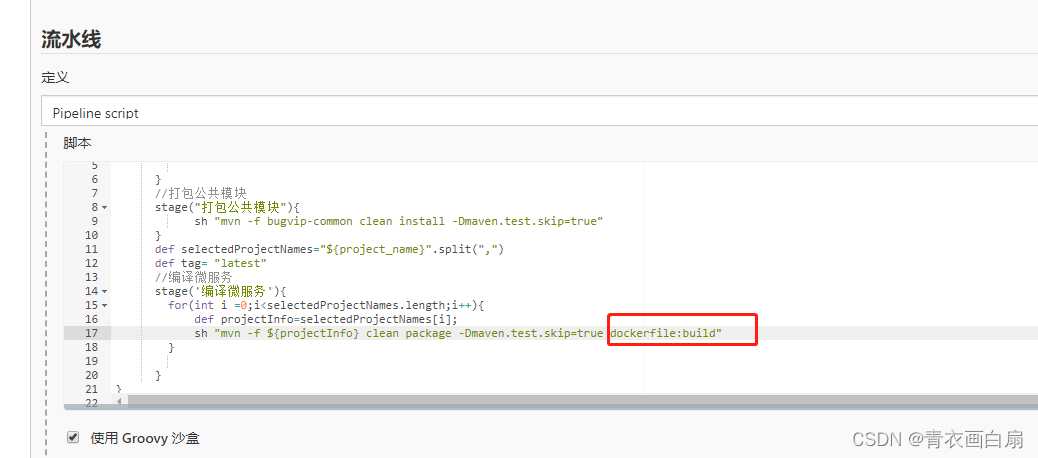Viewport: 1038px width, 458px height.
Task: Click line number 17 in the gutter
Action: 91,333
